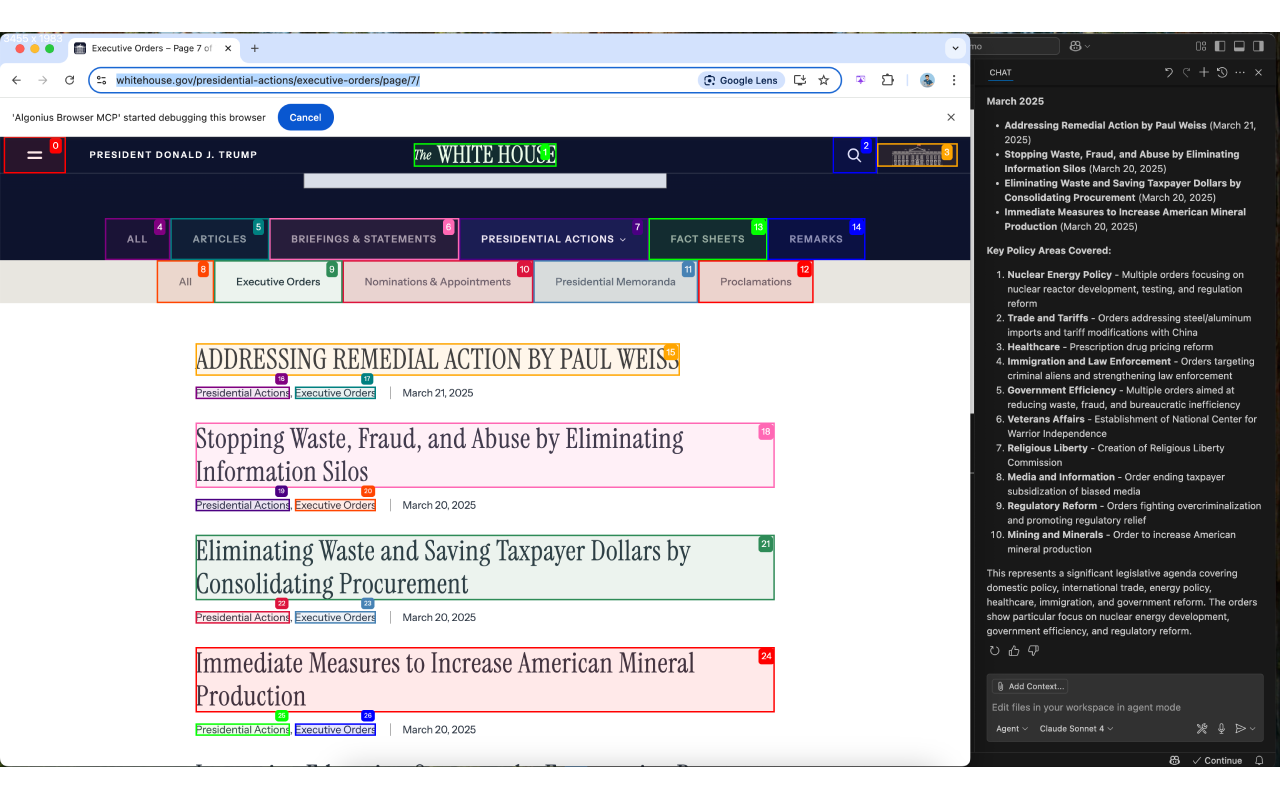Click Continue in the status bar
This screenshot has width=1280, height=800.
coord(1216,760)
